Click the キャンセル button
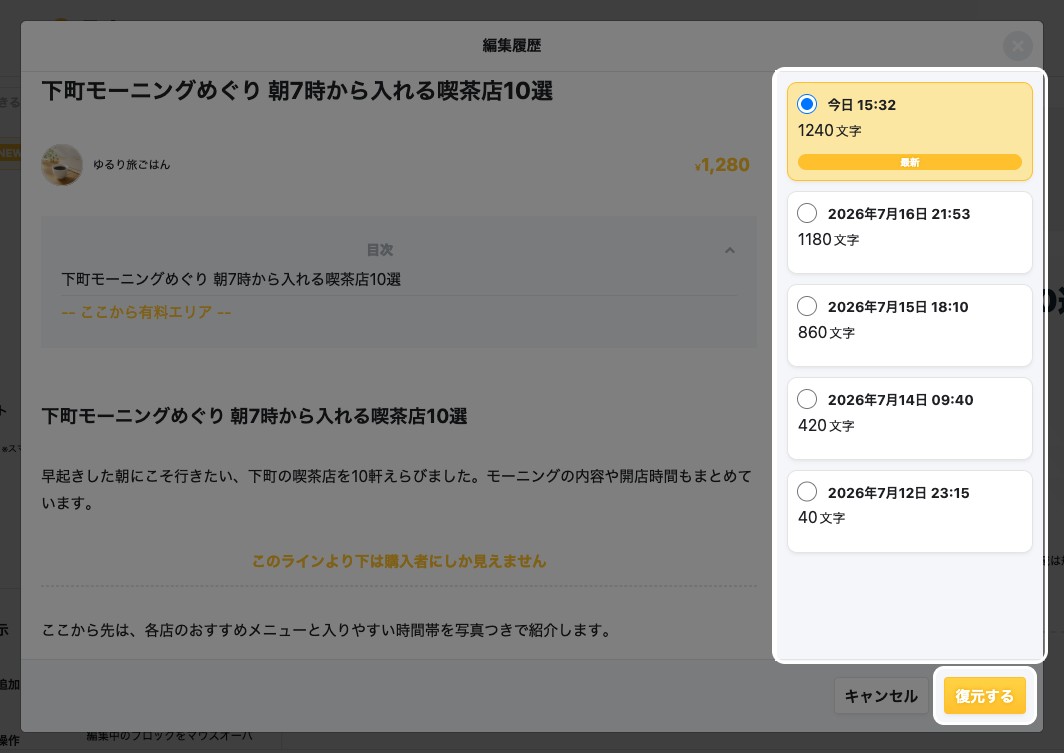Image resolution: width=1064 pixels, height=753 pixels. pos(881,696)
